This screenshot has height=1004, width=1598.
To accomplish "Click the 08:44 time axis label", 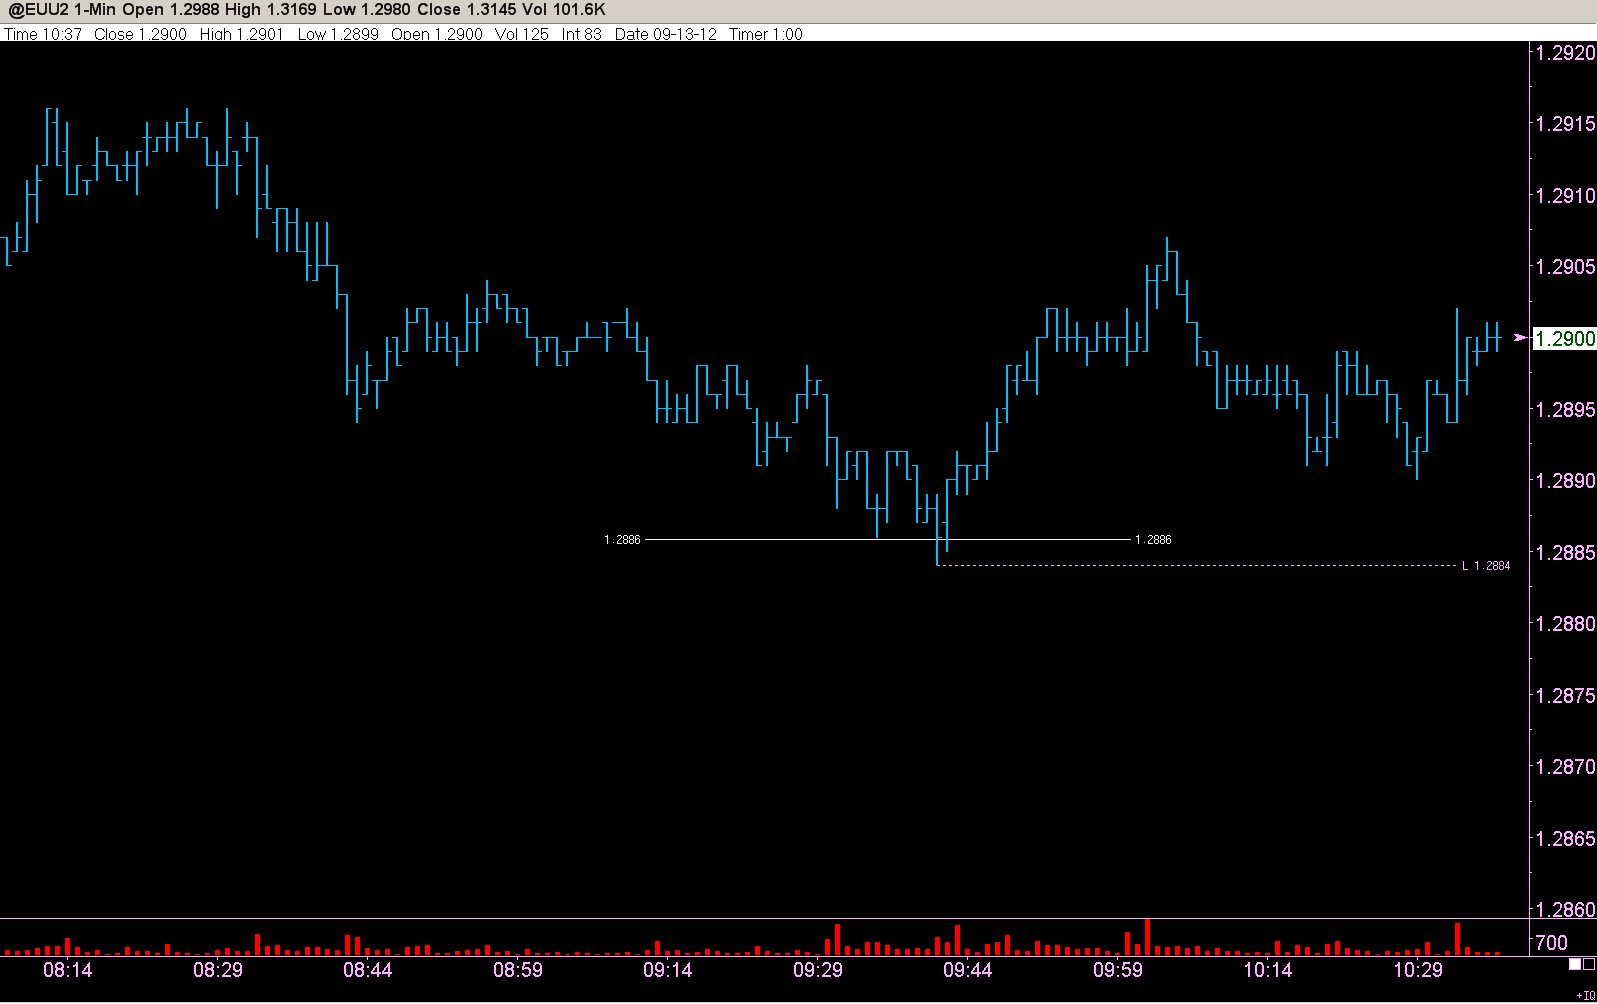I will point(368,970).
